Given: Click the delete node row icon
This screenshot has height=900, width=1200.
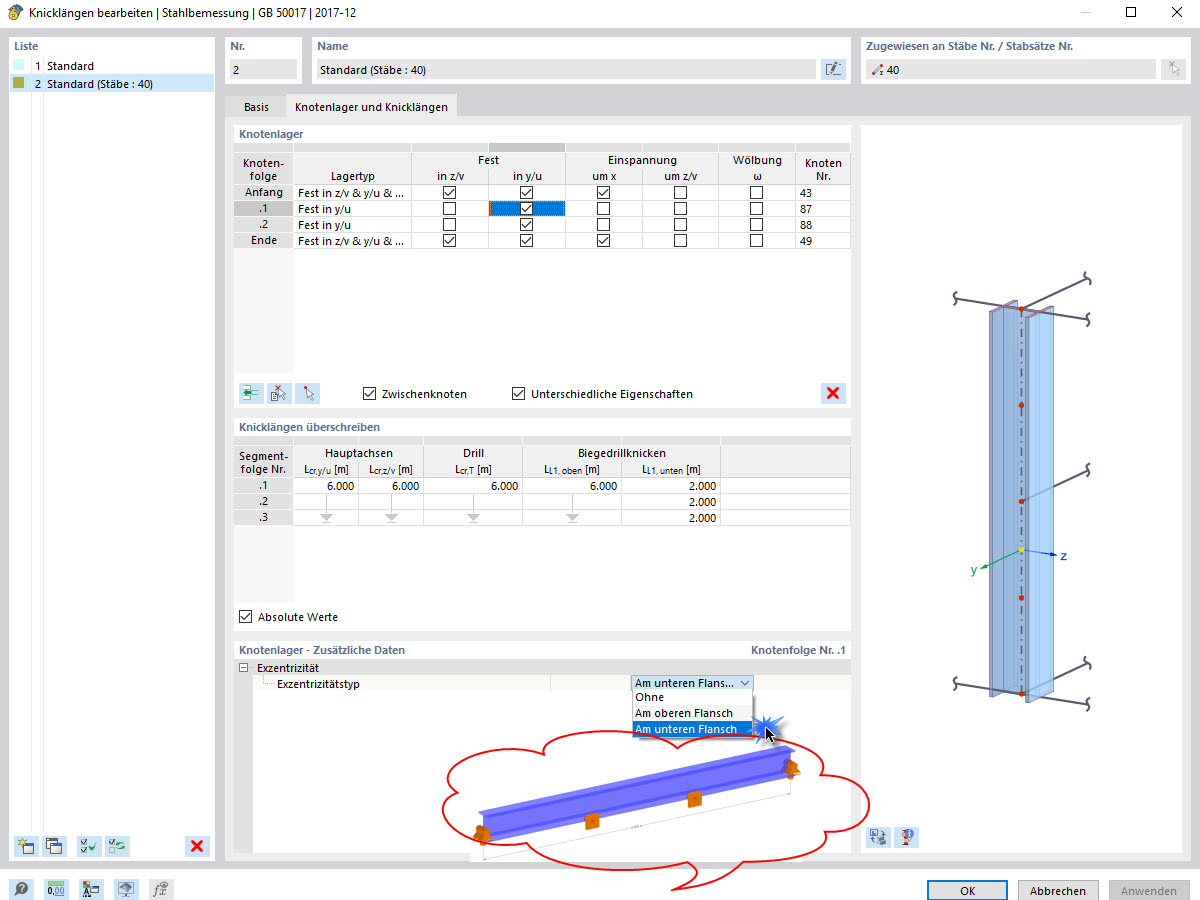Looking at the screenshot, I should click(x=279, y=393).
